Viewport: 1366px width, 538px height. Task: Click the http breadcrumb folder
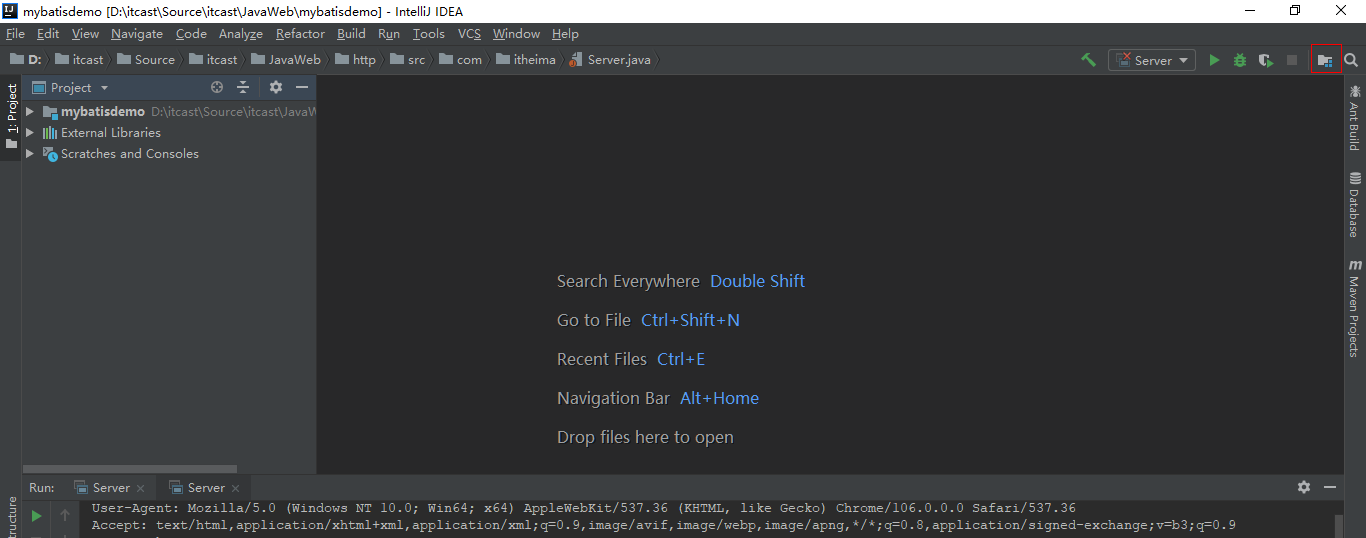point(356,60)
